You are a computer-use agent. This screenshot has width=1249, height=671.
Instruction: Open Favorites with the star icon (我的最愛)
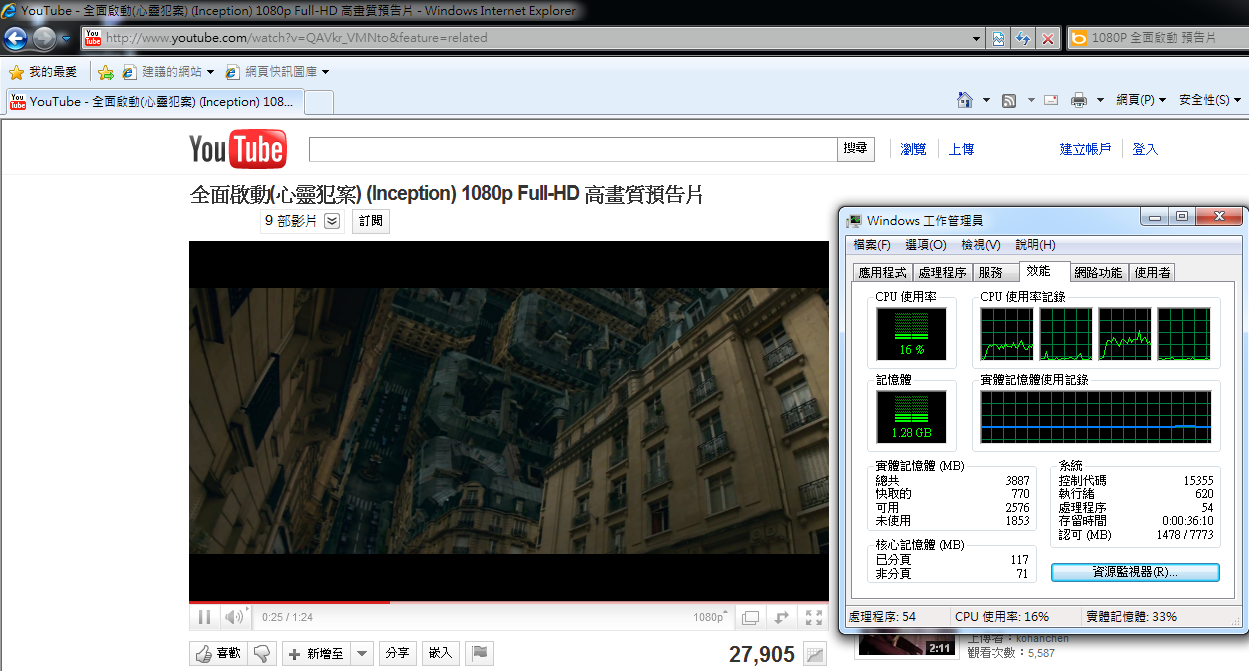43,72
